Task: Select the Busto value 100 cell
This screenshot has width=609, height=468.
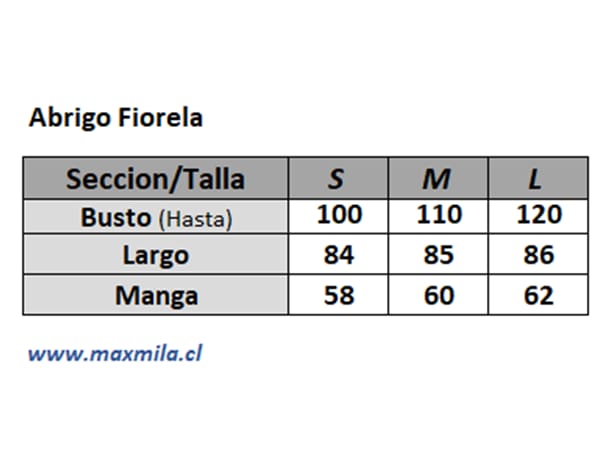Action: pyautogui.click(x=338, y=217)
